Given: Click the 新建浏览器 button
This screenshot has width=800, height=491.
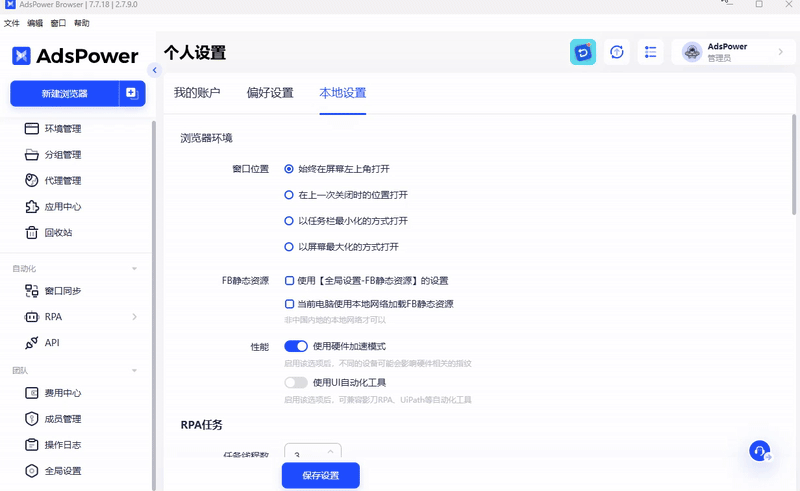Looking at the screenshot, I should coord(64,93).
